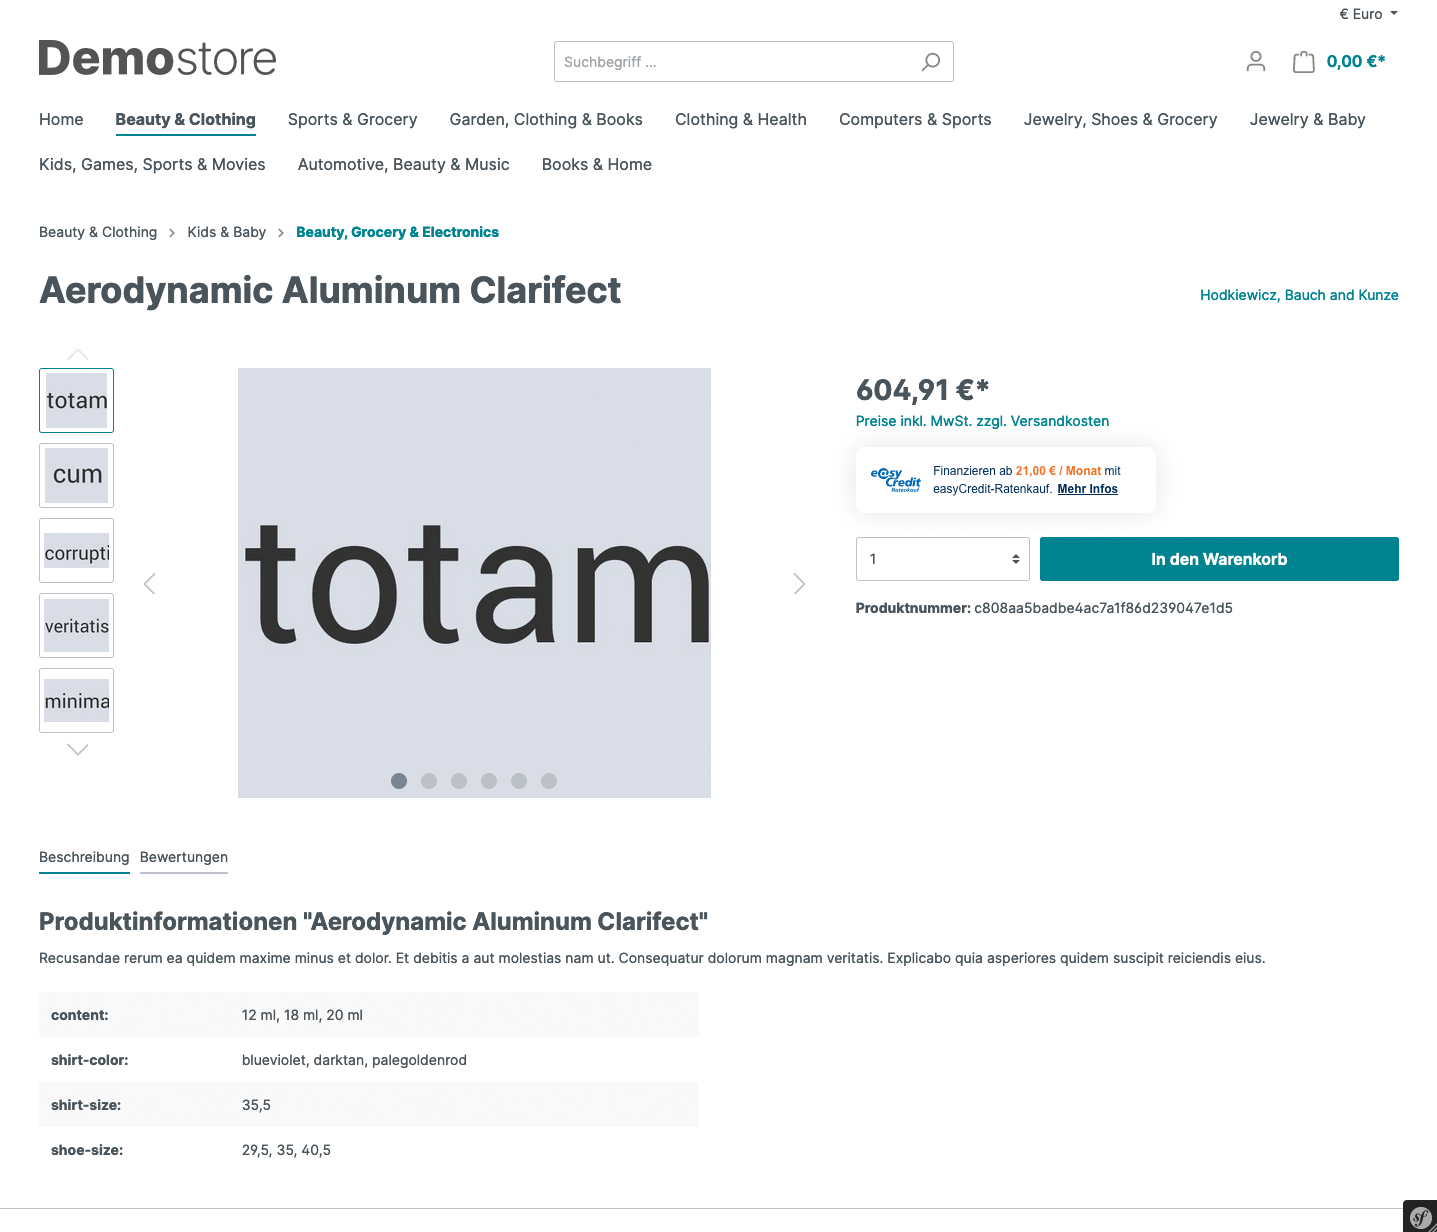Click the Symfony debug toolbar icon

tap(1420, 1217)
